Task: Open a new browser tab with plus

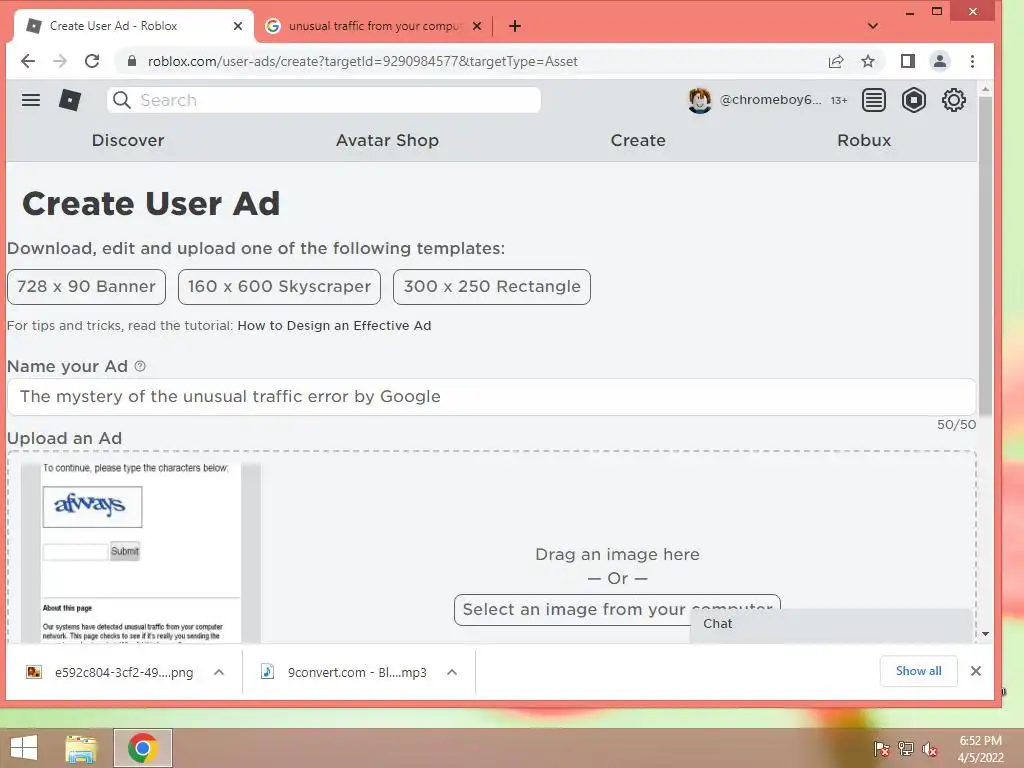Action: coord(515,26)
